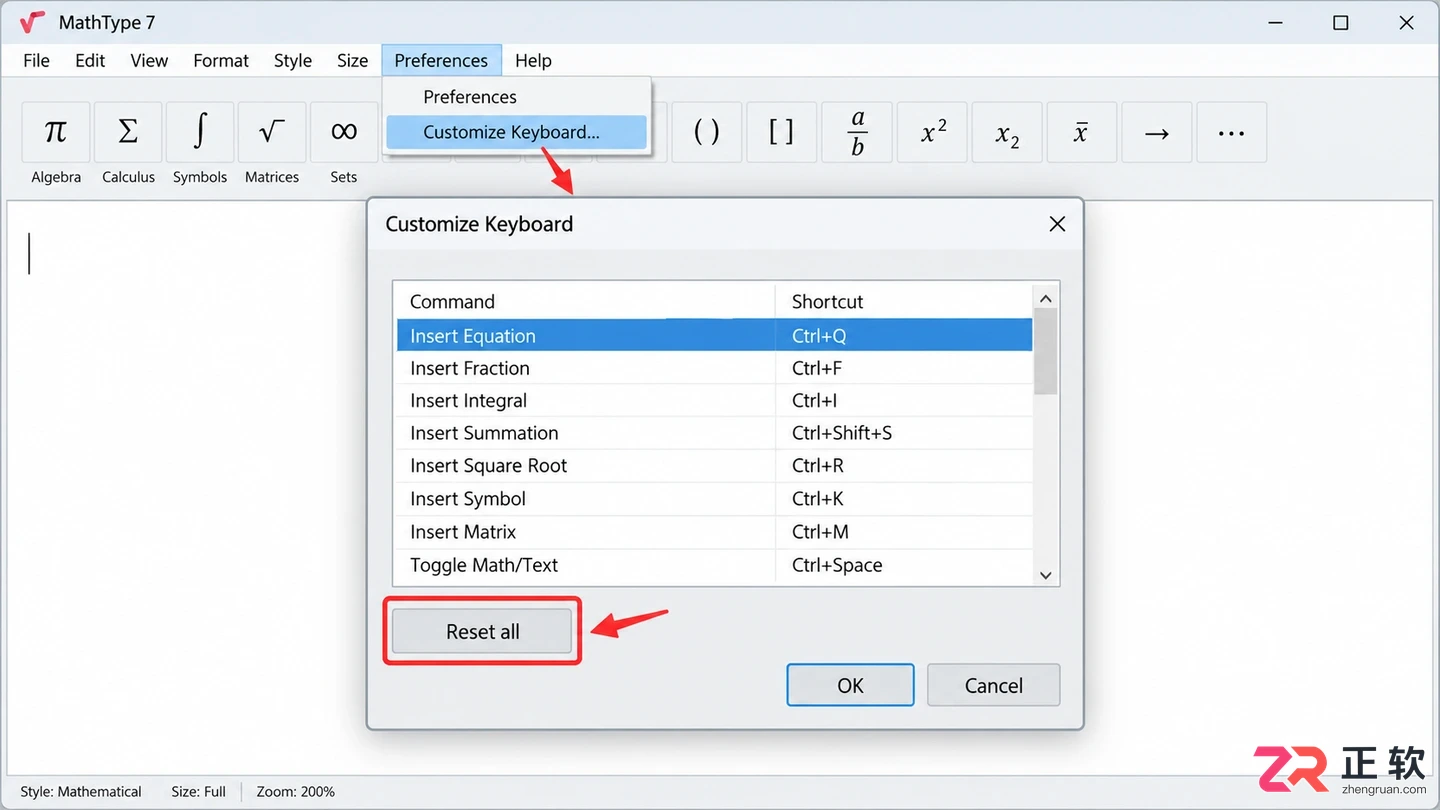The height and width of the screenshot is (810, 1440).
Task: Open the arrow symbols palette
Action: 1157,132
